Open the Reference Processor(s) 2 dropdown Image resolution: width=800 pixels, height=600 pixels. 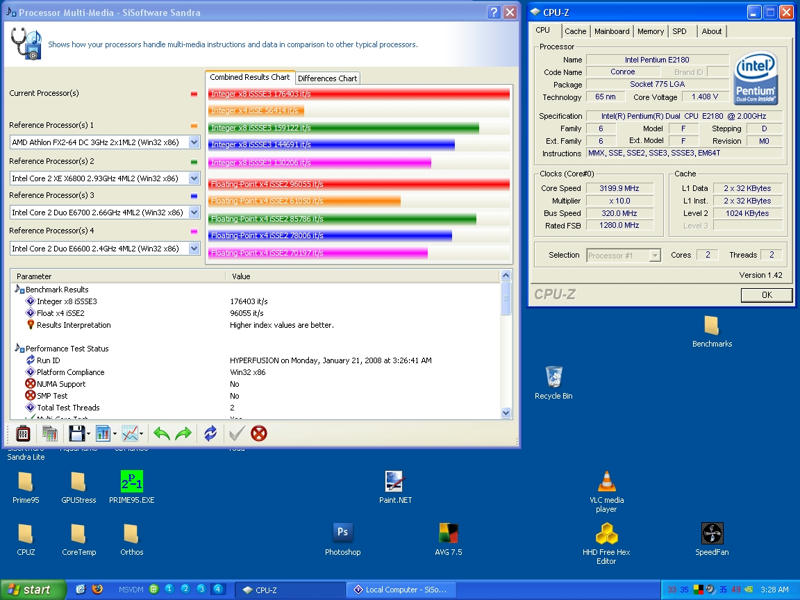point(194,178)
